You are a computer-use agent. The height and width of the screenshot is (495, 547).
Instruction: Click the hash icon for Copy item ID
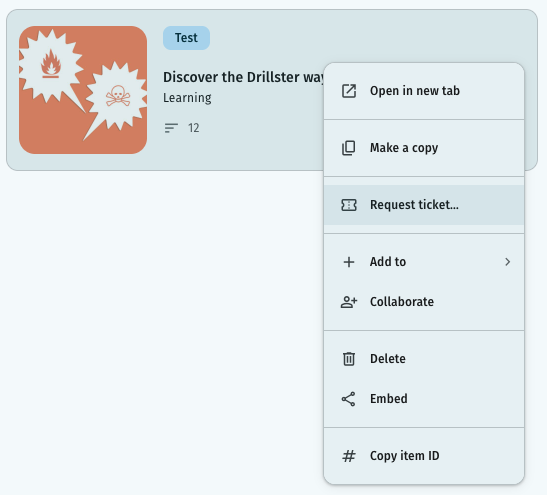coord(349,456)
